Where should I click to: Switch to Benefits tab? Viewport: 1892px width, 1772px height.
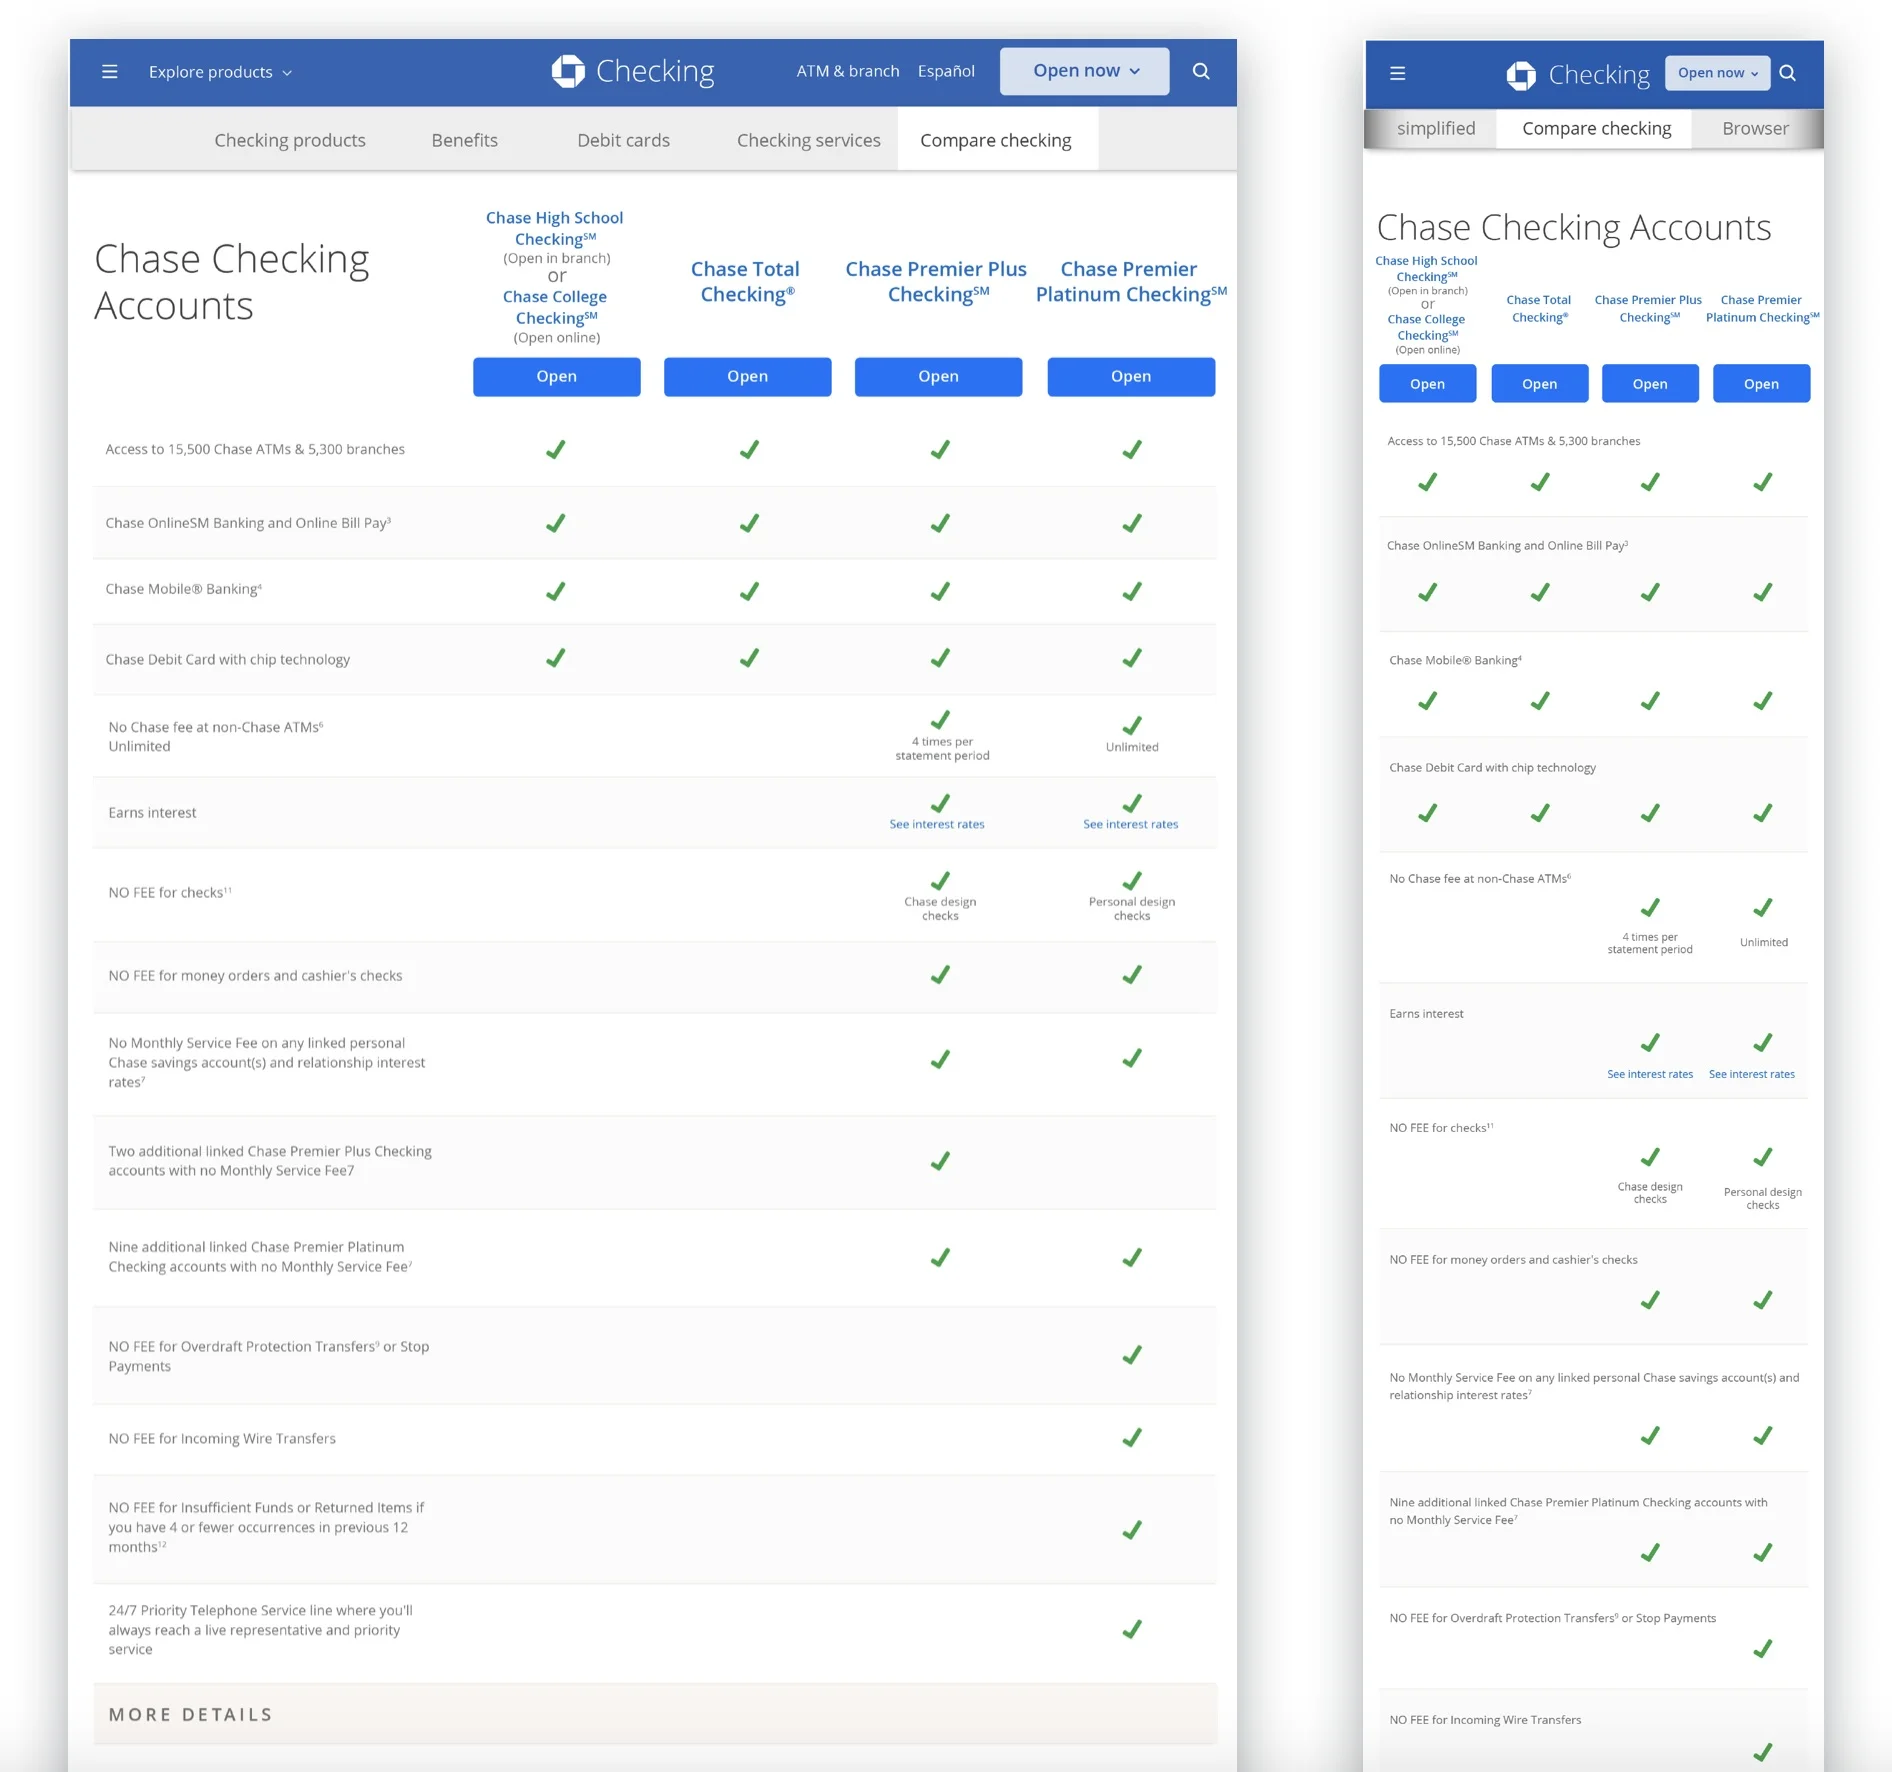point(465,140)
